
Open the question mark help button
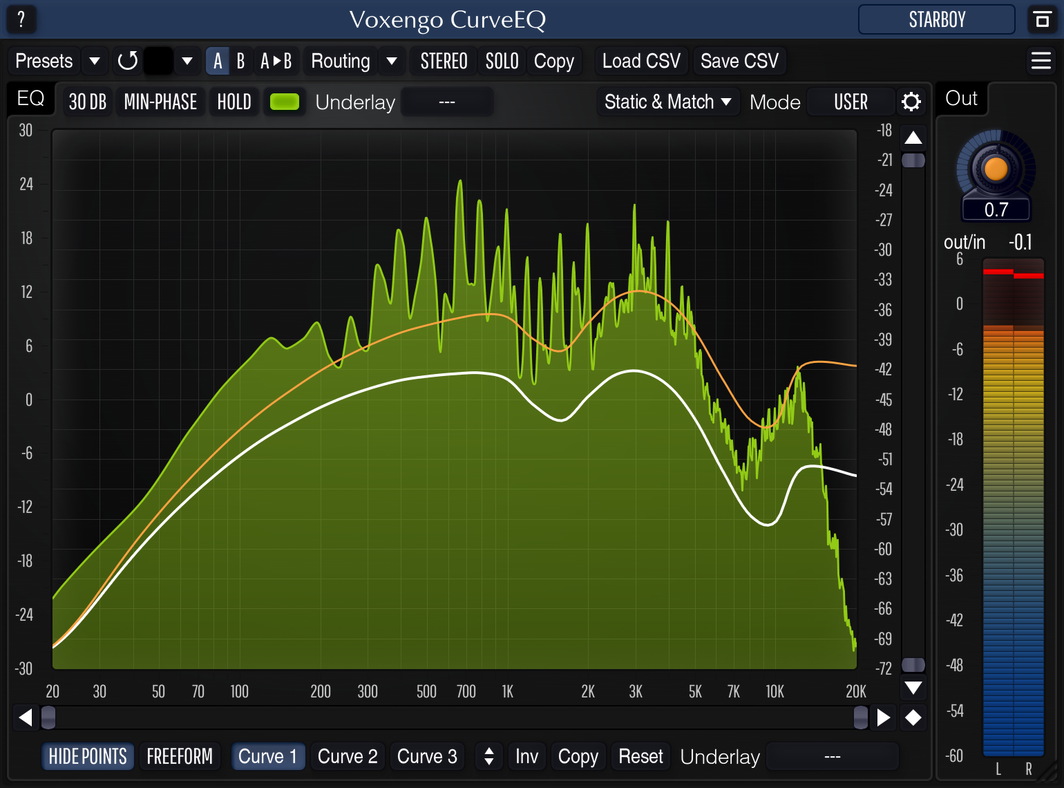(x=21, y=19)
